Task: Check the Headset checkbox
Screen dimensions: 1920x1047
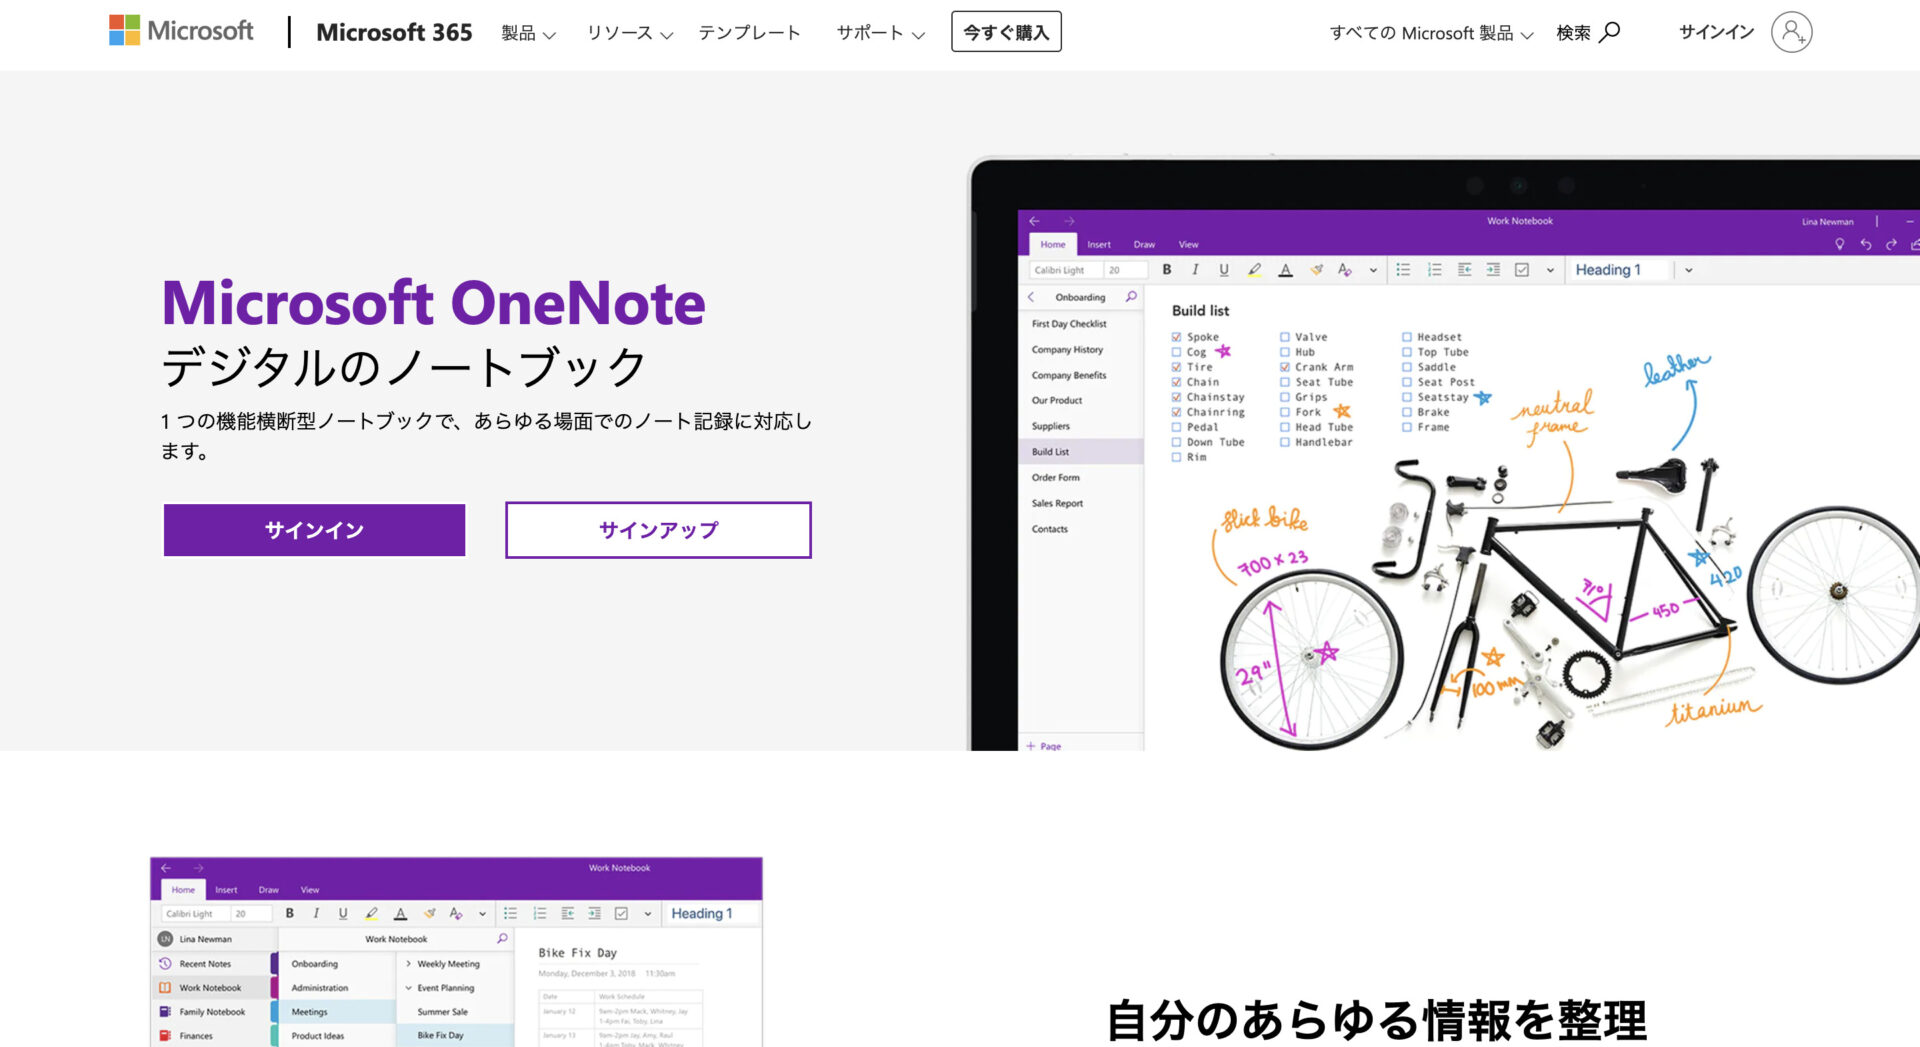Action: 1407,337
